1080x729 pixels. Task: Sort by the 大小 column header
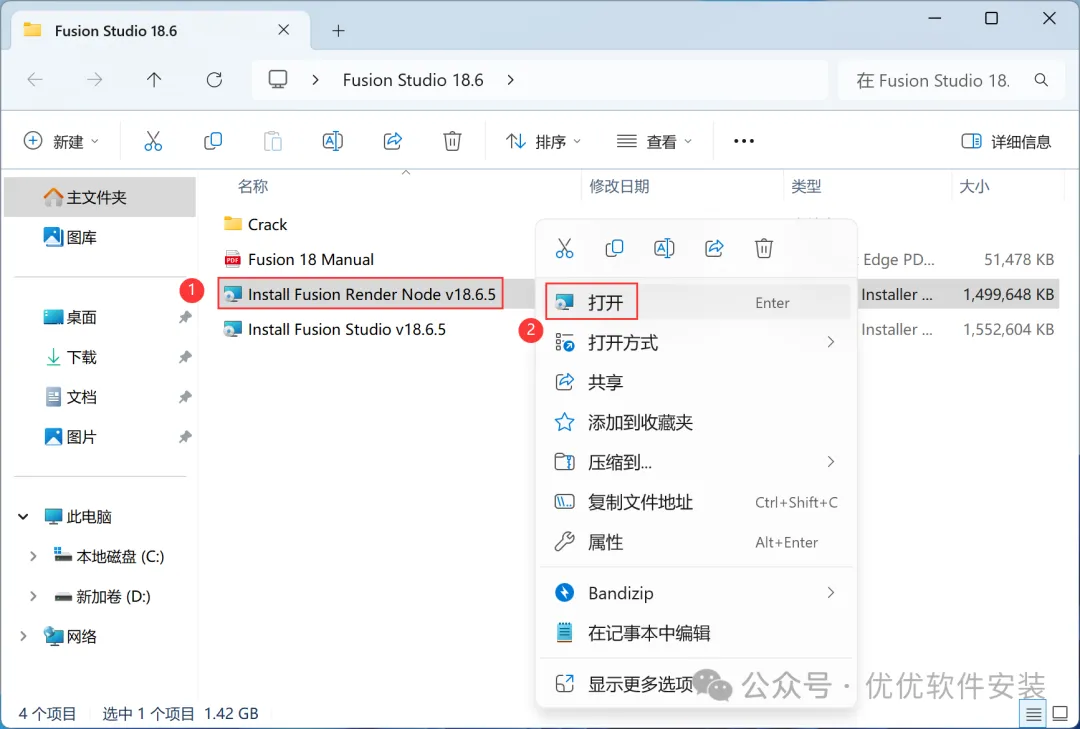click(974, 186)
